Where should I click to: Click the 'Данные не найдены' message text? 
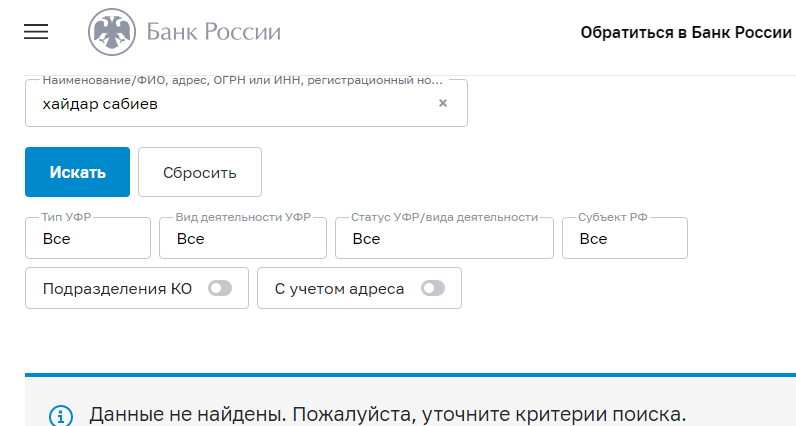[x=388, y=414]
